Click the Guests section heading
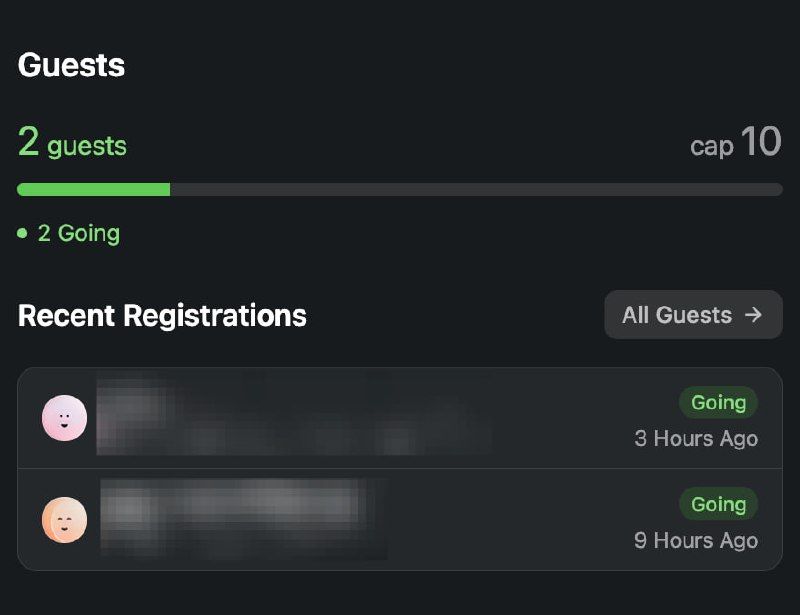800x615 pixels. (71, 66)
